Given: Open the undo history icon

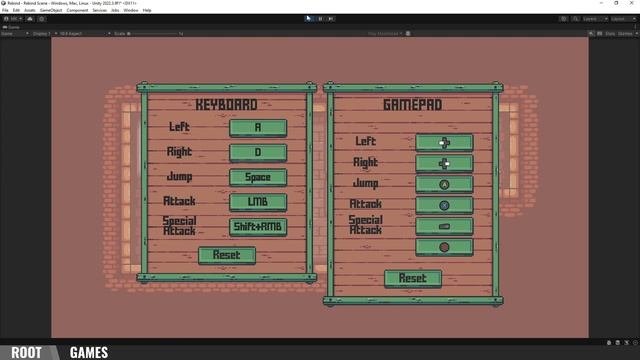Looking at the screenshot, I should click(x=564, y=19).
